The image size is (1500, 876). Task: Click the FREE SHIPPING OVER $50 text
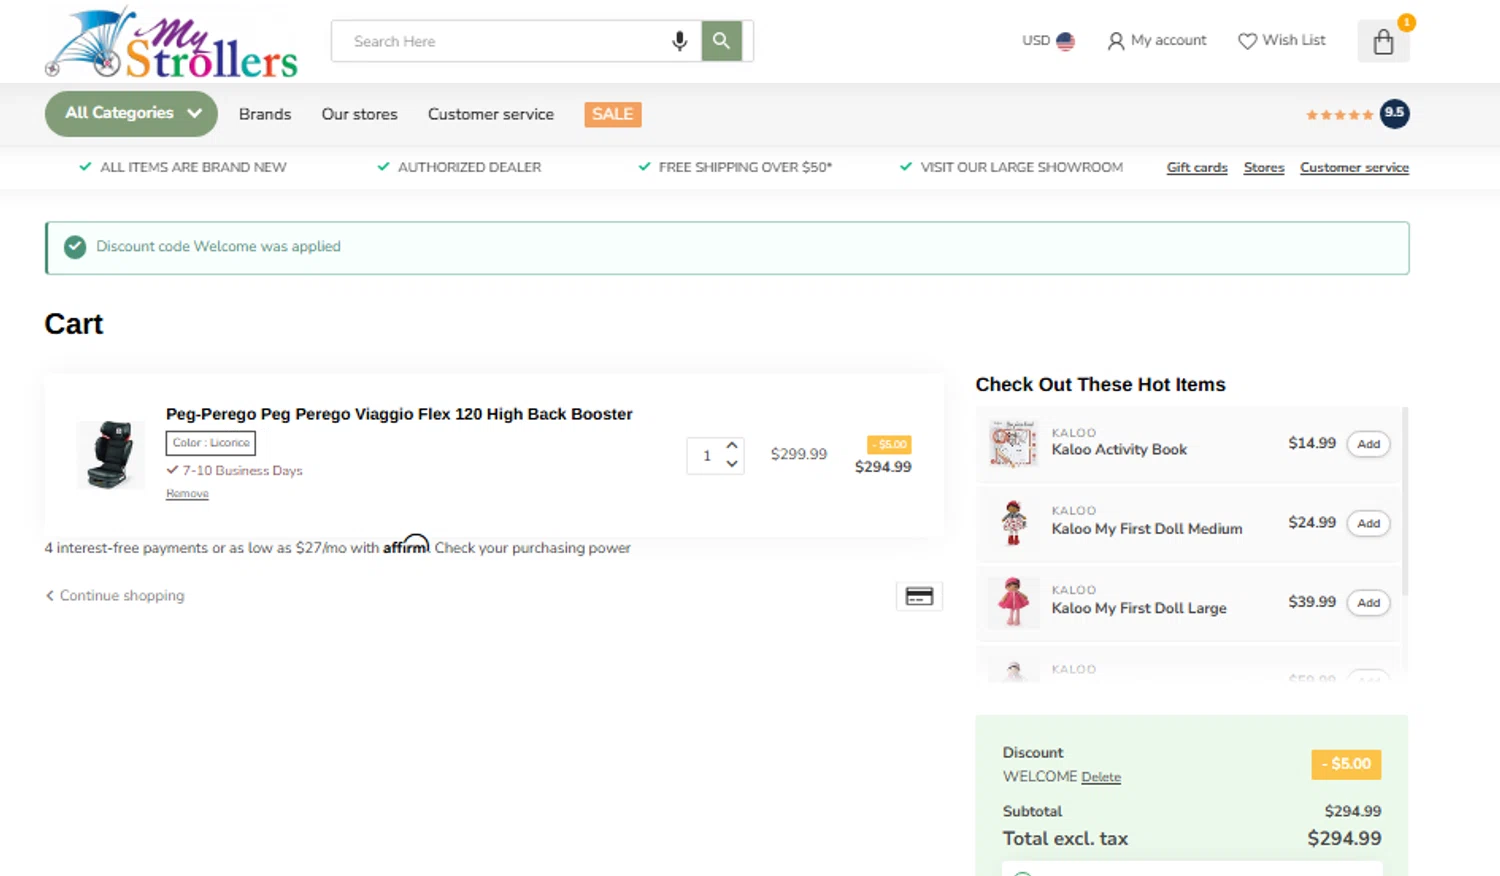coord(745,167)
